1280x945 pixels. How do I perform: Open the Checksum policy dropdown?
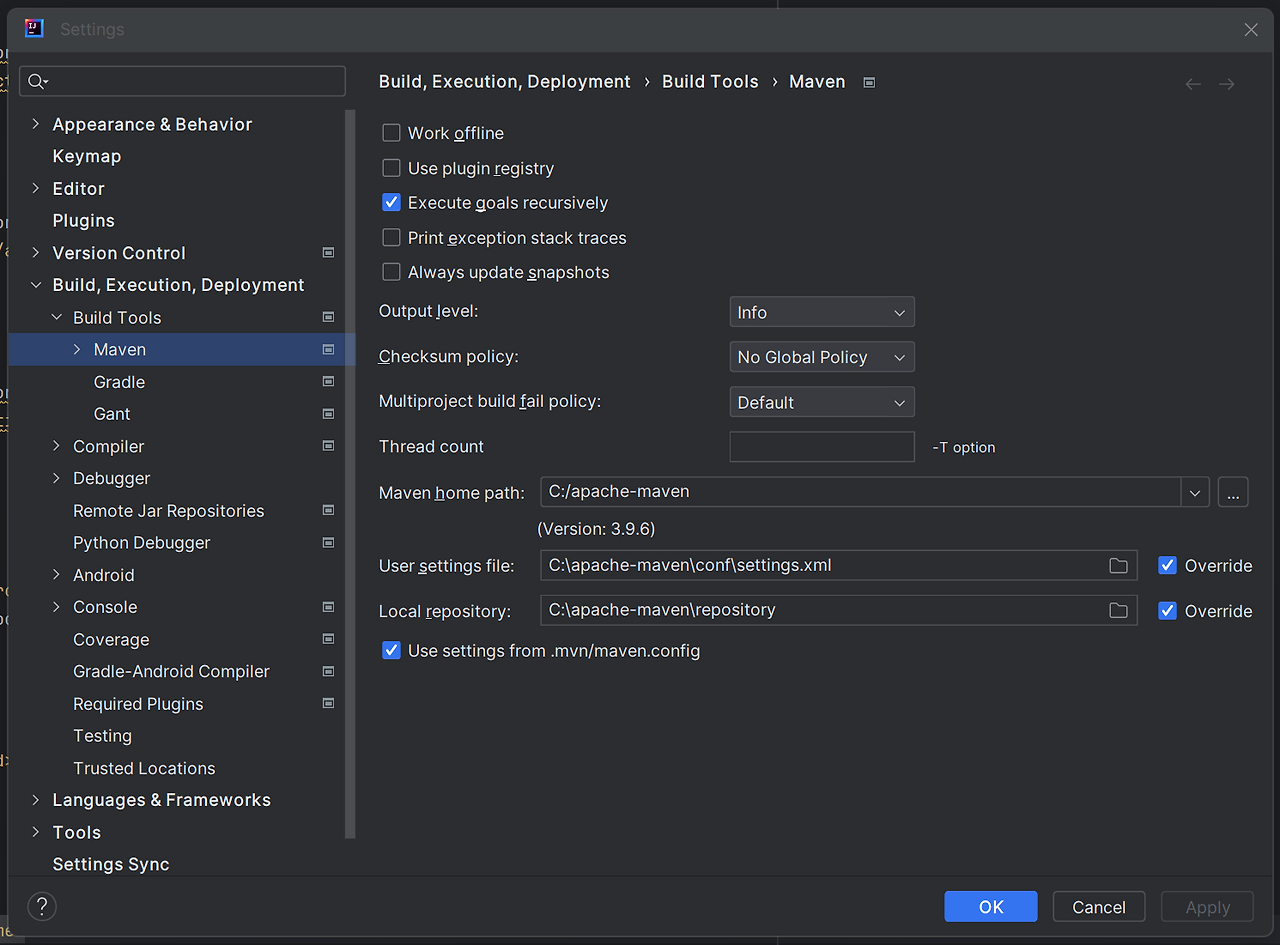click(821, 356)
